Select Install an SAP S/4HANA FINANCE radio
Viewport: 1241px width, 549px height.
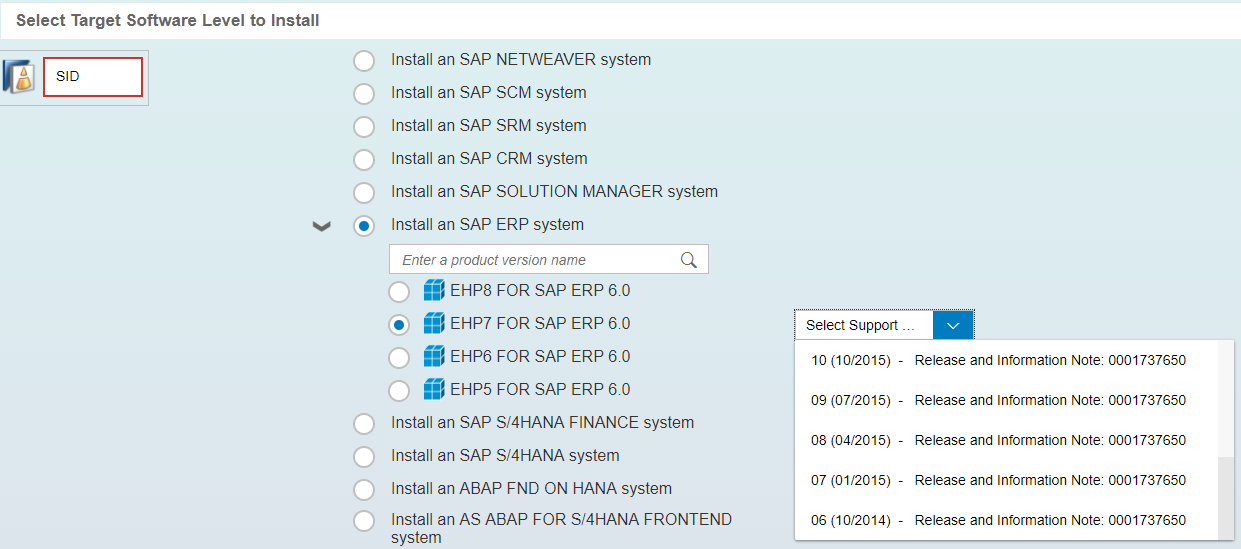pyautogui.click(x=364, y=424)
